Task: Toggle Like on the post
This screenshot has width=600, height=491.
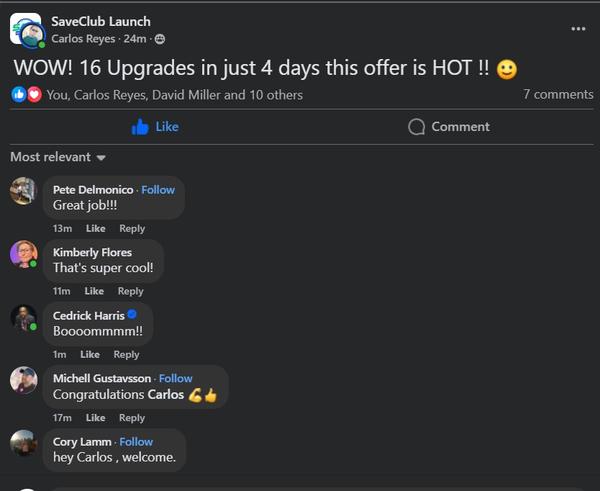Action: pyautogui.click(x=155, y=127)
